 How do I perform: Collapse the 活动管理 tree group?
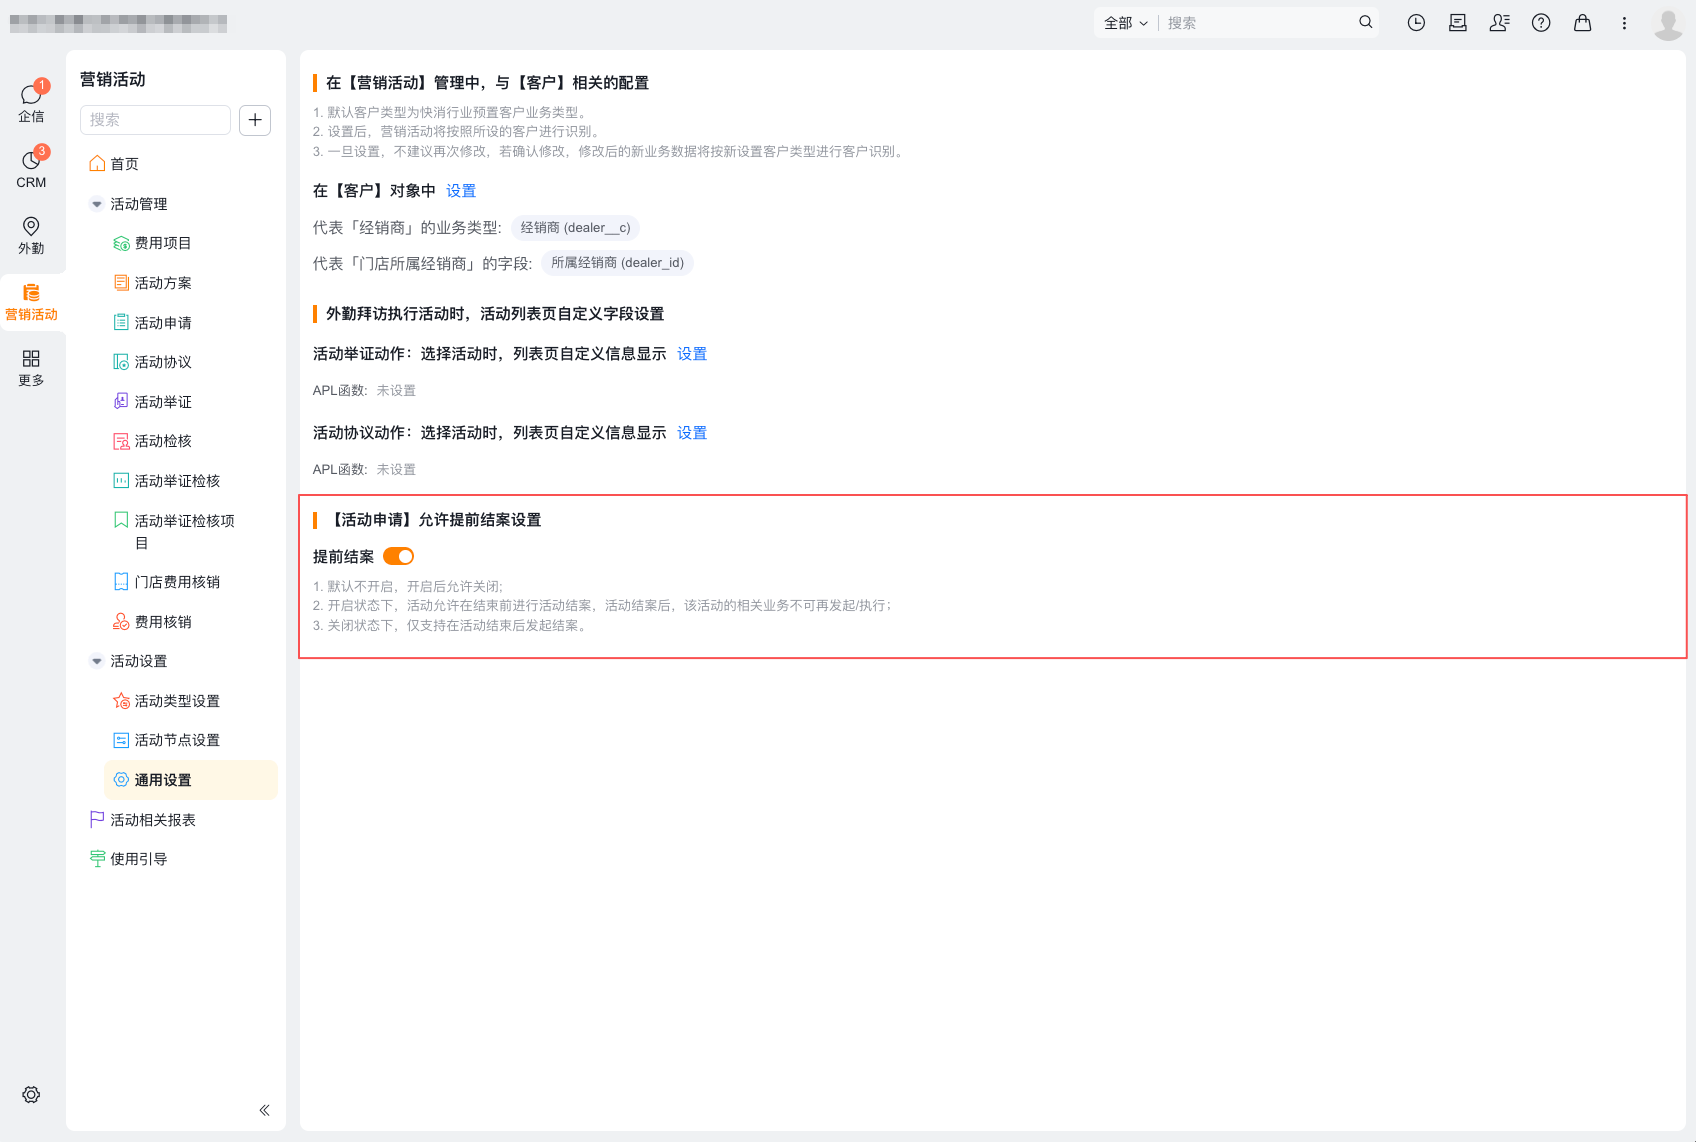click(97, 204)
